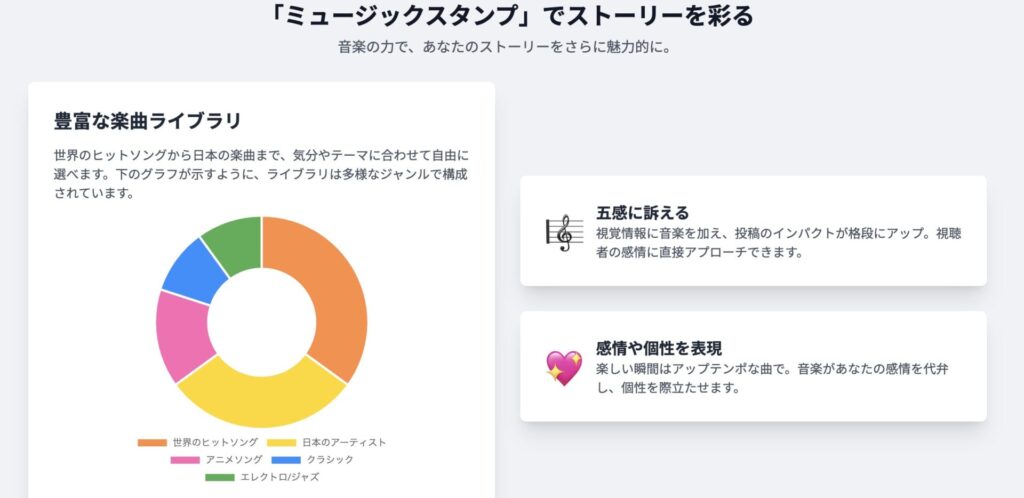This screenshot has height=498, width=1024.
Task: Click the yellow donut chart segment
Action: (261, 398)
